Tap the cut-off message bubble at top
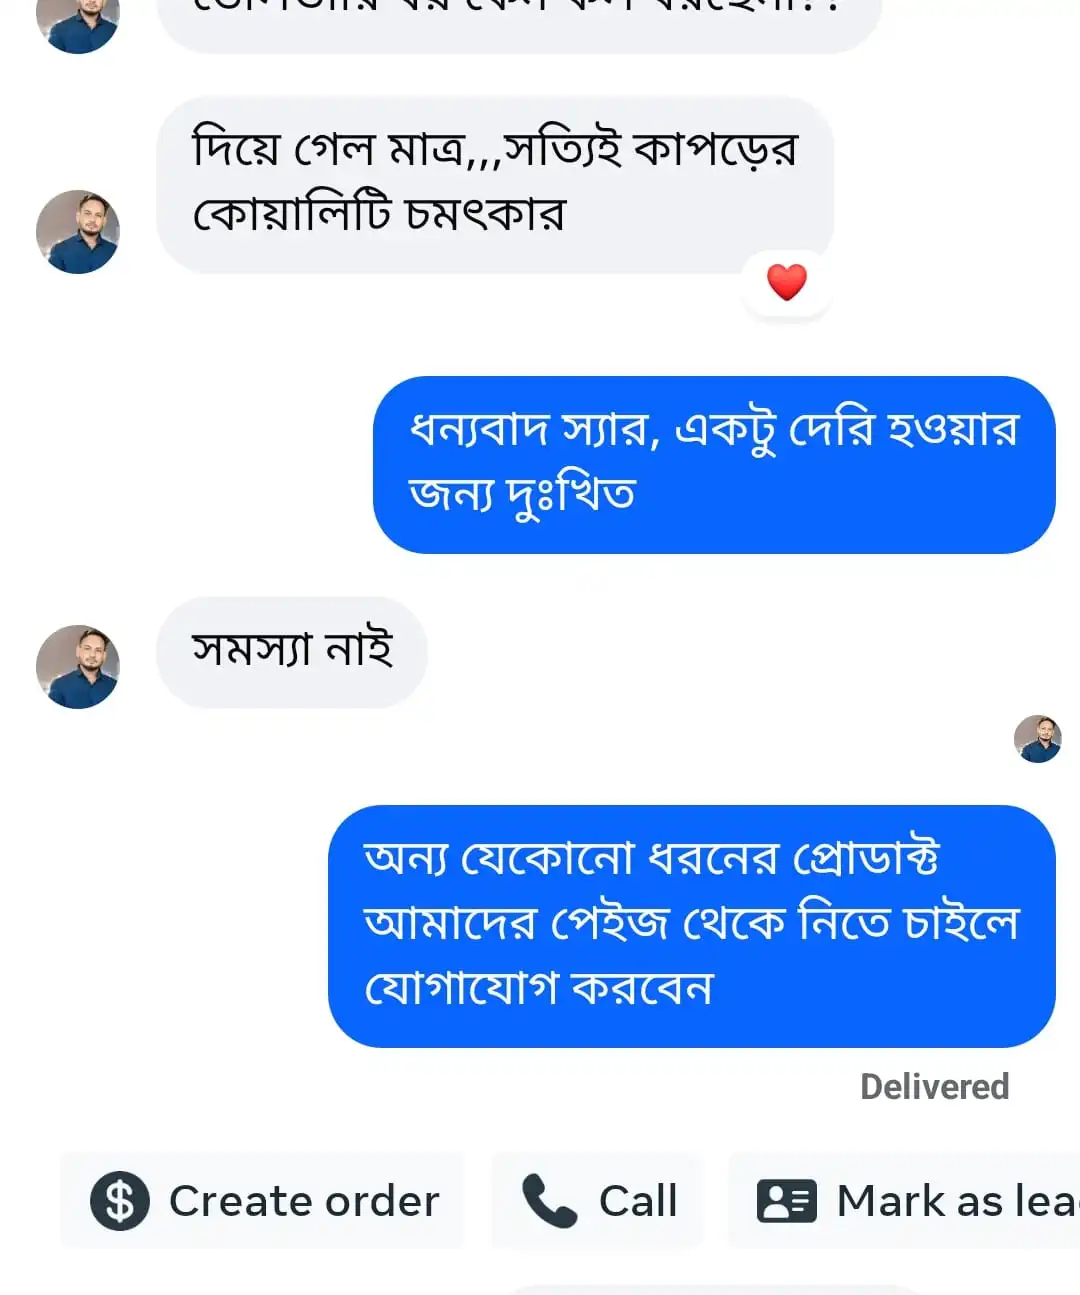 click(x=518, y=20)
